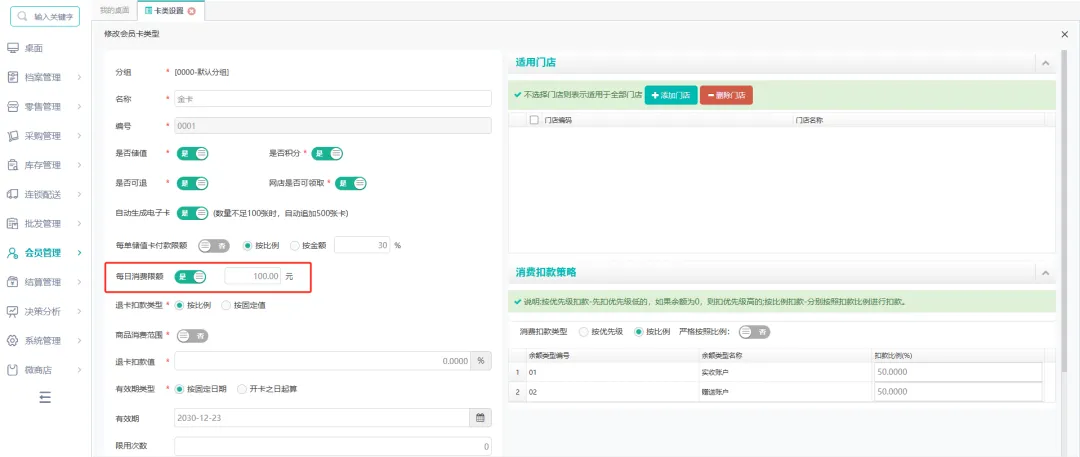Click the 零售管理 store icon

tap(12, 106)
